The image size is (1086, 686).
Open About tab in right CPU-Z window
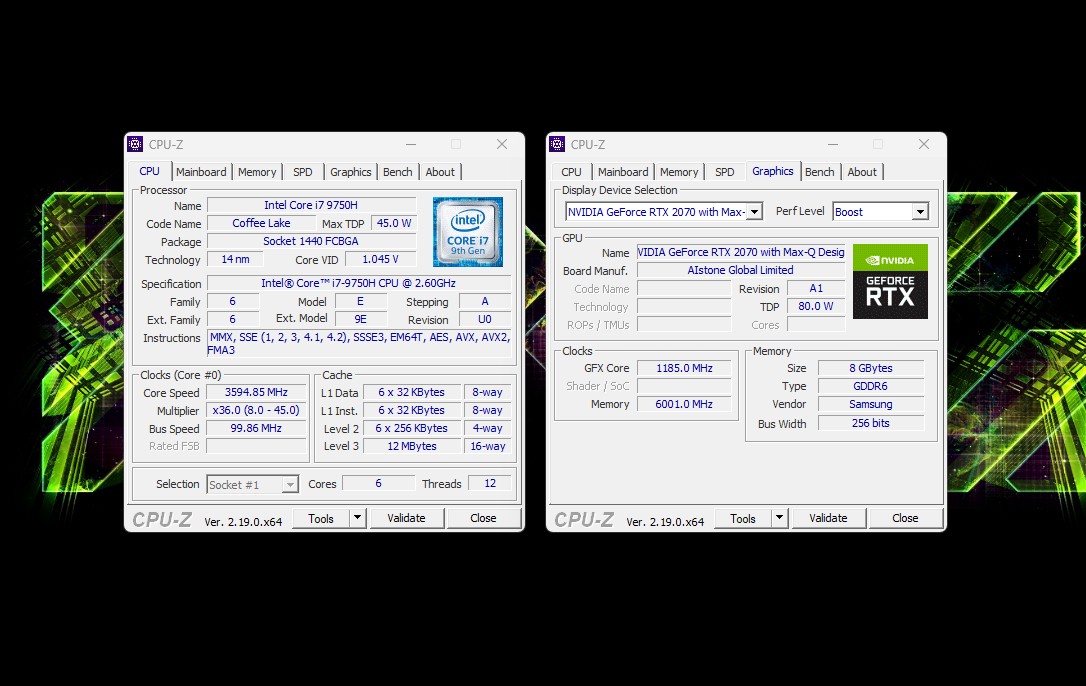(862, 172)
